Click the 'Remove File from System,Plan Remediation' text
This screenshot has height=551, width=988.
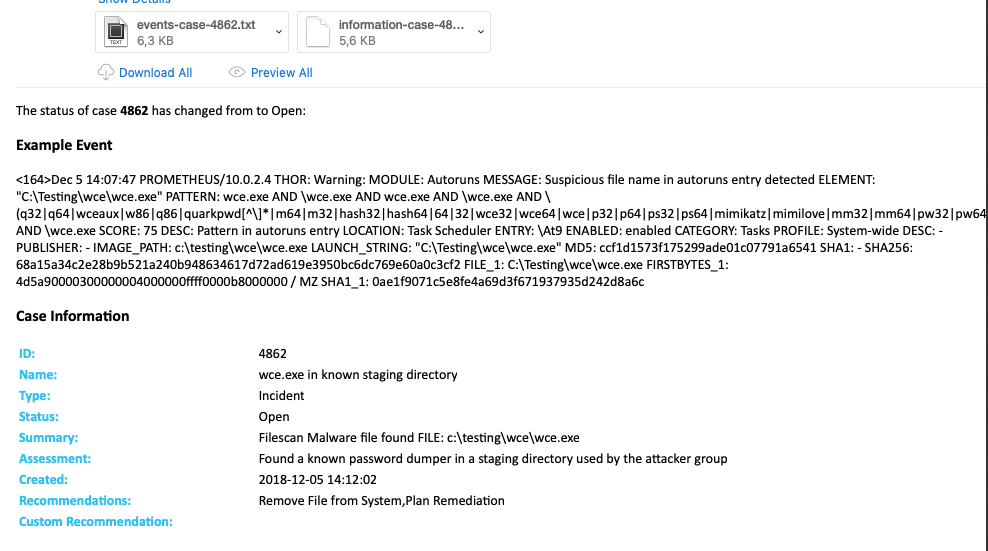(x=381, y=500)
